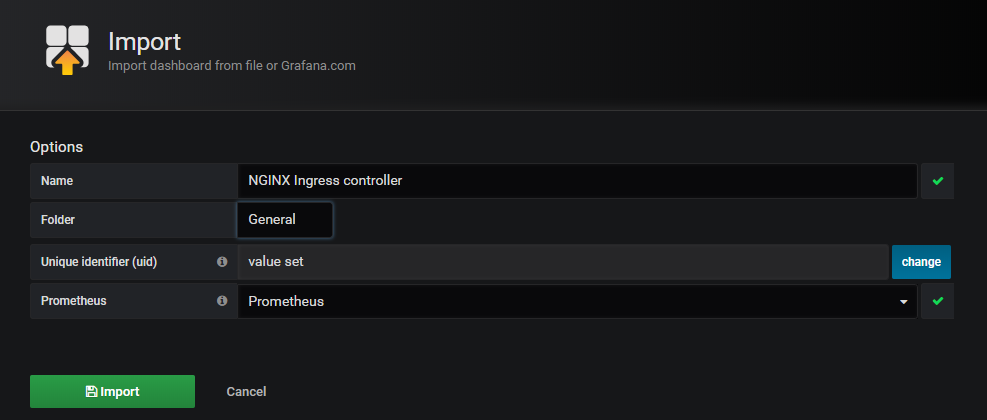Viewport: 987px width, 420px height.
Task: Click the uid field showing value set
Action: click(563, 262)
